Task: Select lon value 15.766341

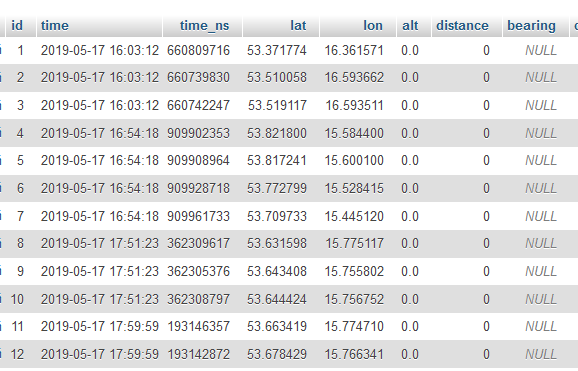Action: tap(354, 354)
